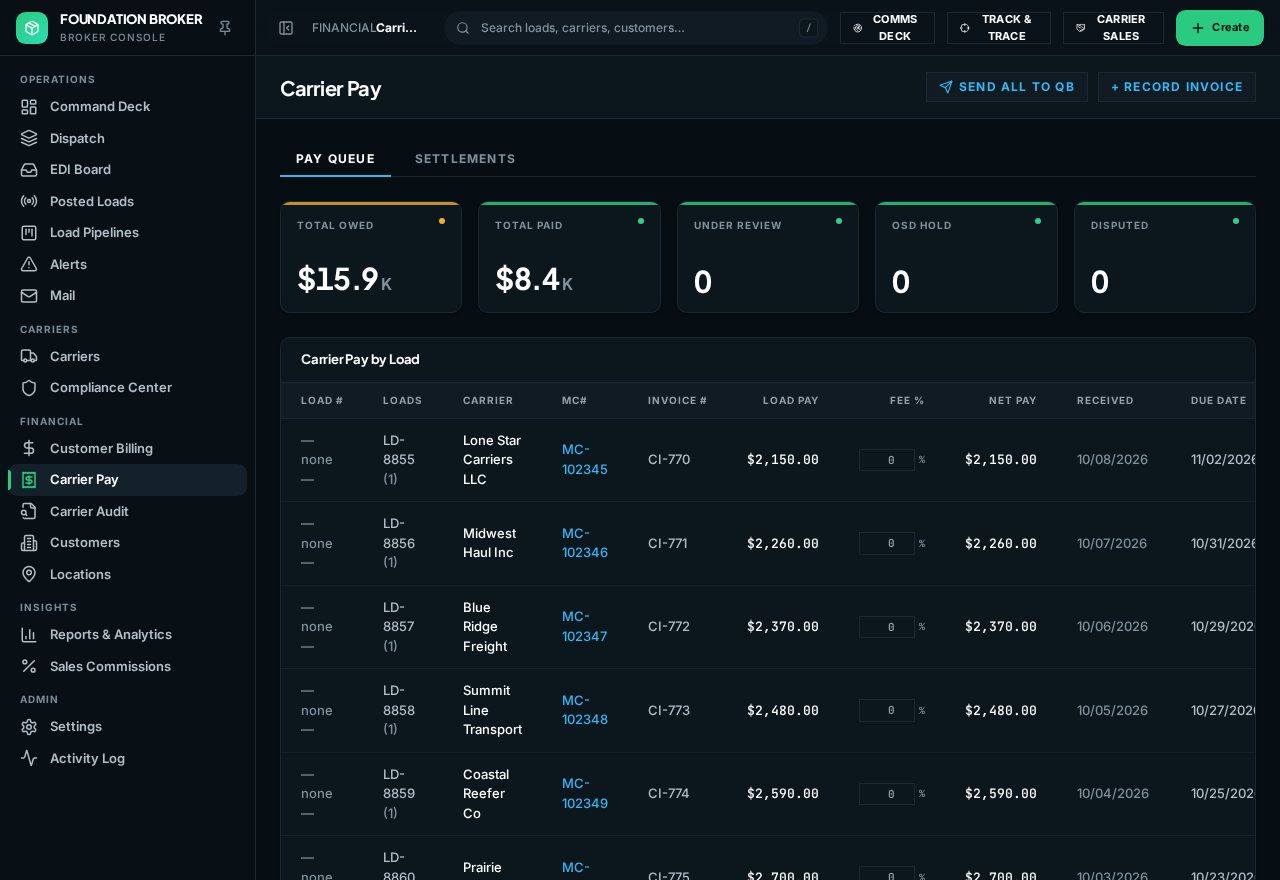
Task: Open the Carriers list
Action: point(127,356)
